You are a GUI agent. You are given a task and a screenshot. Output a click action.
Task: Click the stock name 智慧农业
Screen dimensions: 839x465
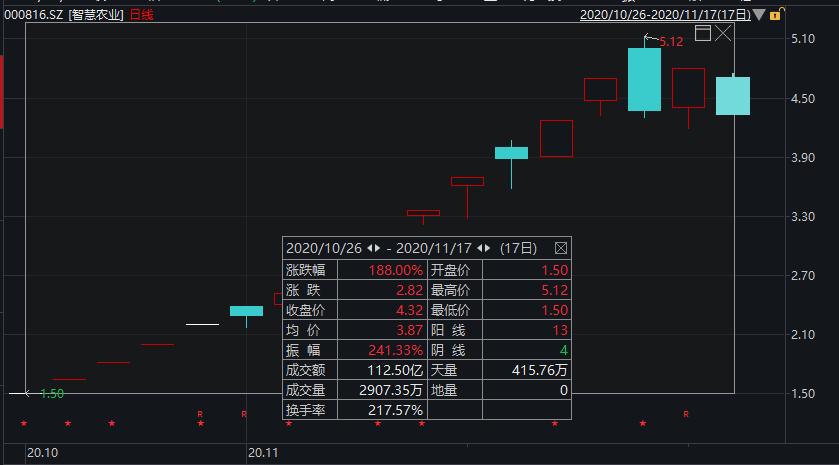(97, 15)
